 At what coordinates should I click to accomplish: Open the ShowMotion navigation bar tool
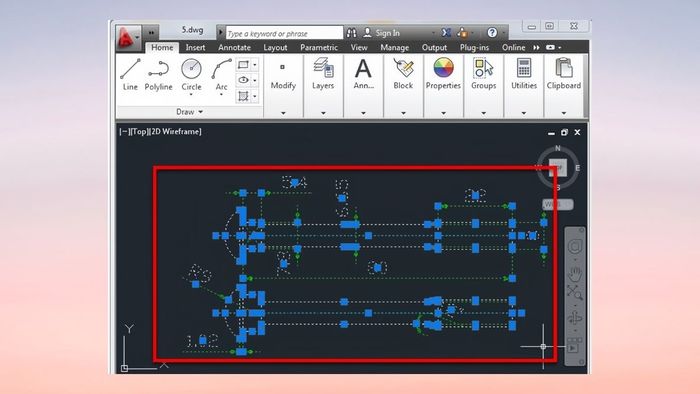tap(573, 345)
